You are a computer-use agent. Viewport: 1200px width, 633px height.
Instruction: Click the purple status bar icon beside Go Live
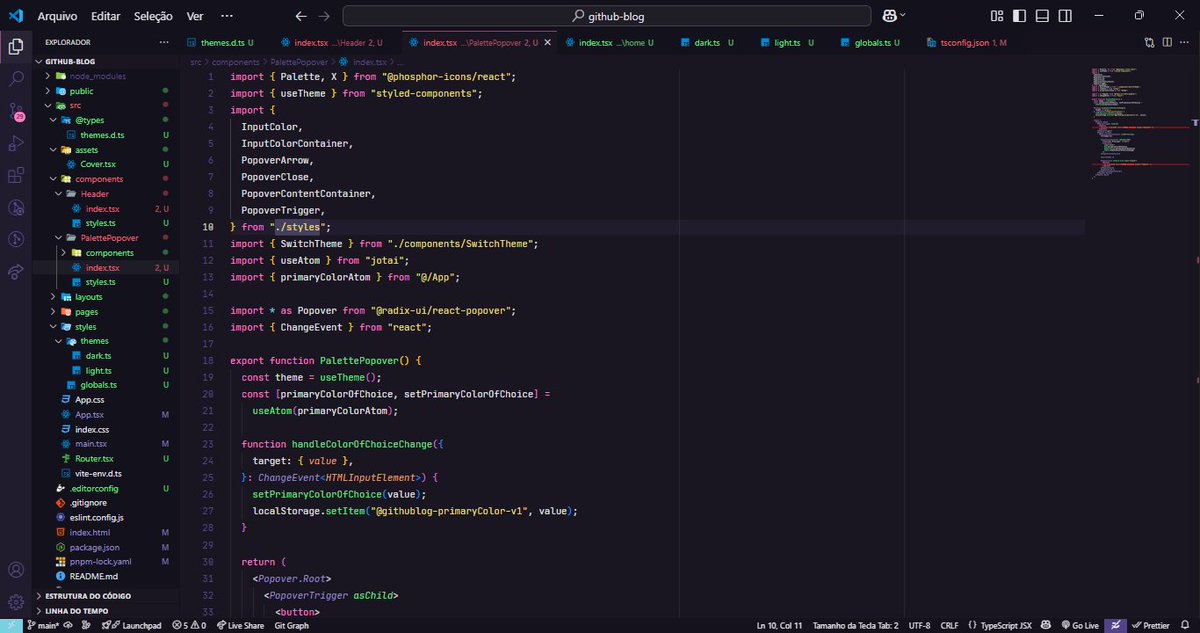click(x=1115, y=625)
